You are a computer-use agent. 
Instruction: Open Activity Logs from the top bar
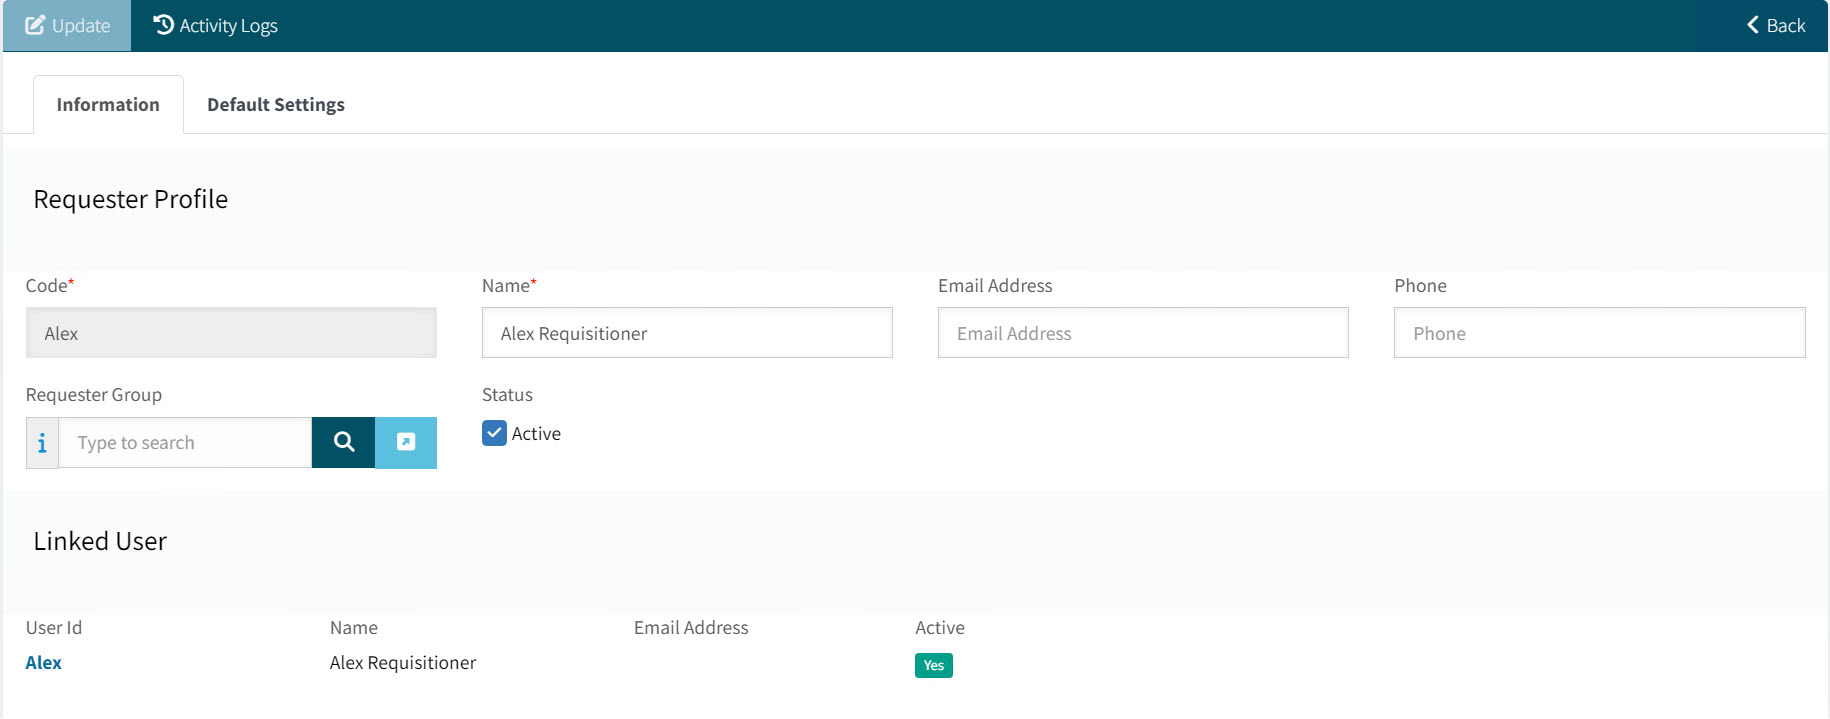click(215, 26)
